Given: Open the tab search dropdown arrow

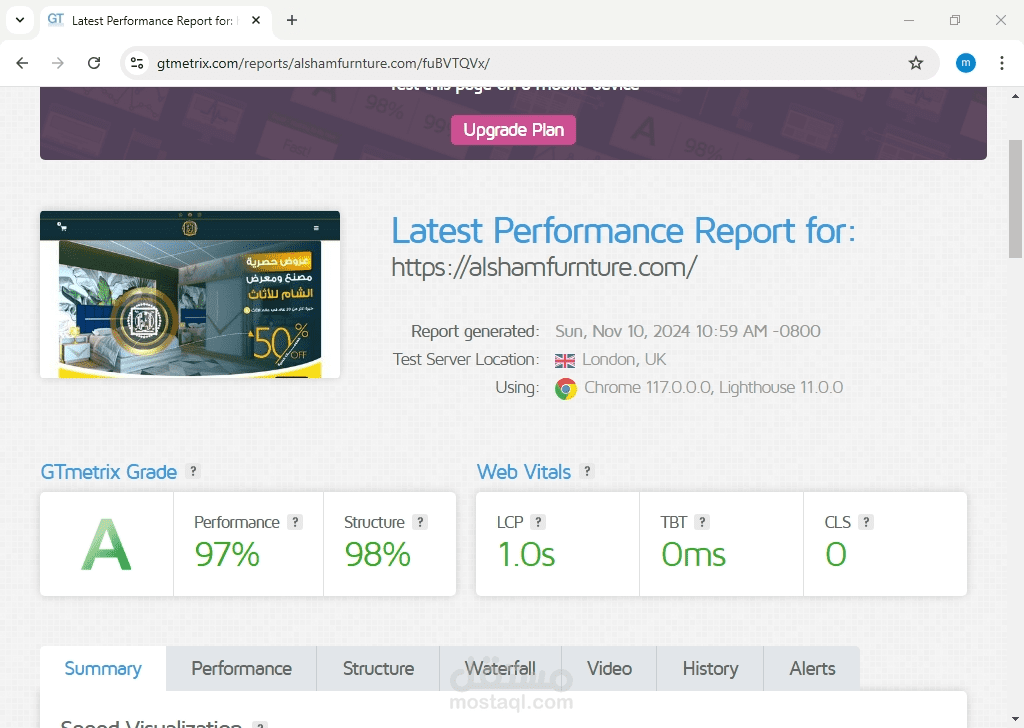Looking at the screenshot, I should (20, 20).
